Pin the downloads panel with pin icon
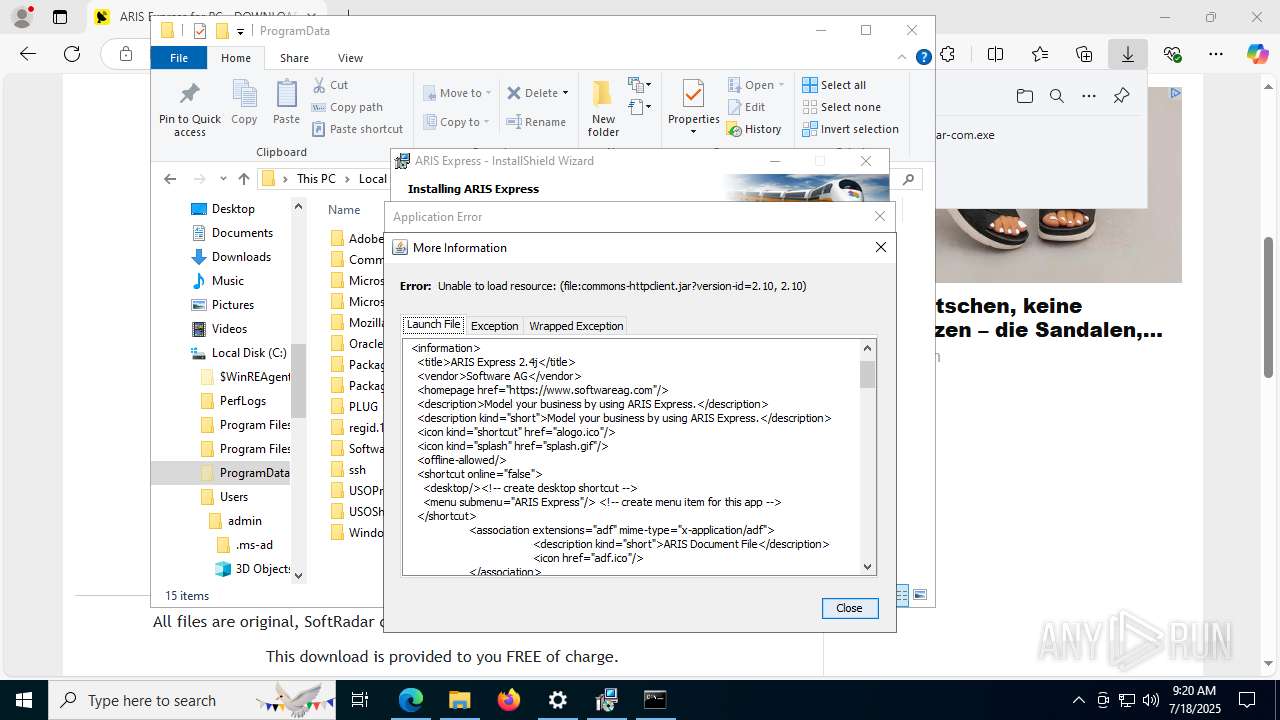The image size is (1280, 720). [1121, 96]
